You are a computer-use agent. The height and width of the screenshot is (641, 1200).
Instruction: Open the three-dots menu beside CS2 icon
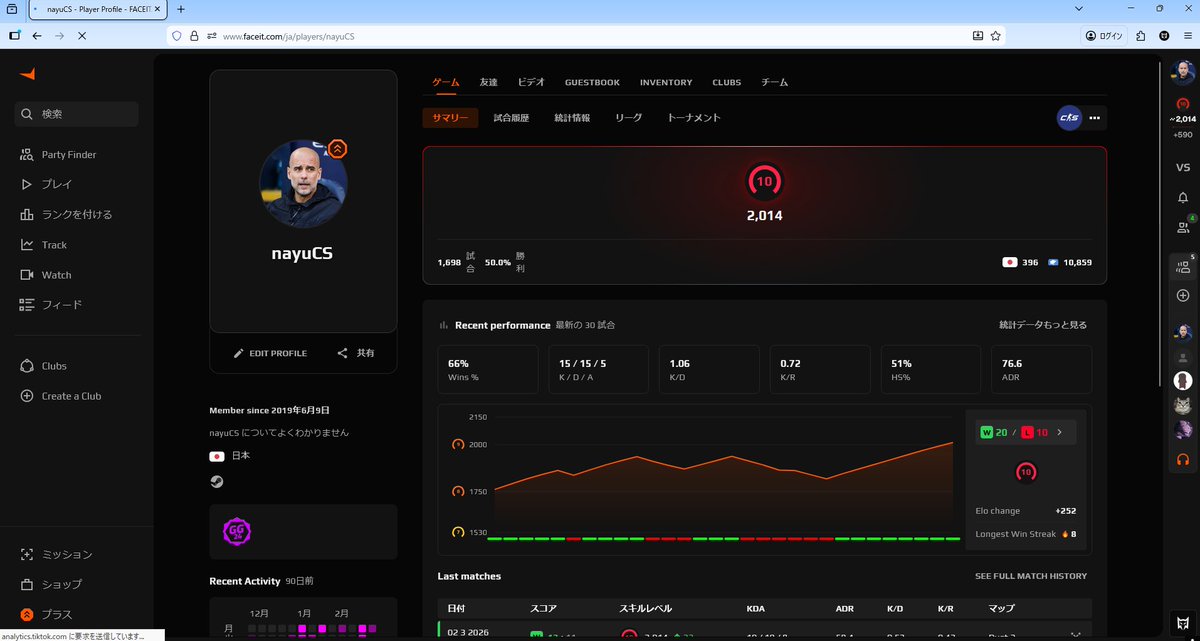coord(1094,118)
